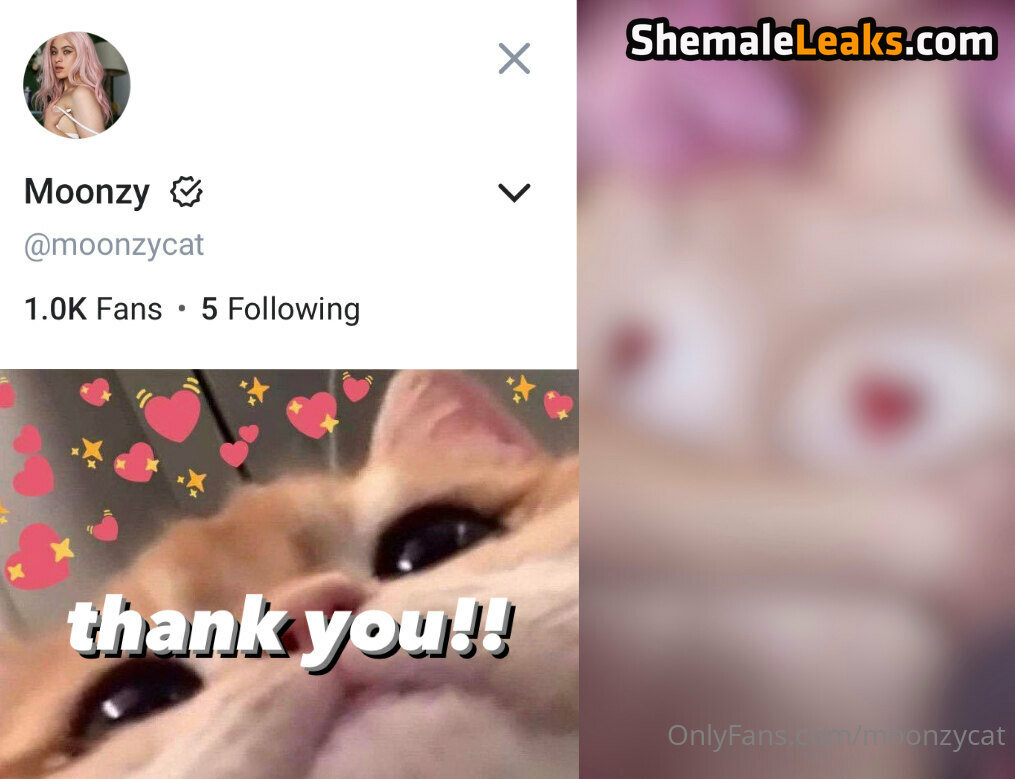
Task: Click the OnlyFans.com/moonzycat watermark link
Action: (836, 736)
